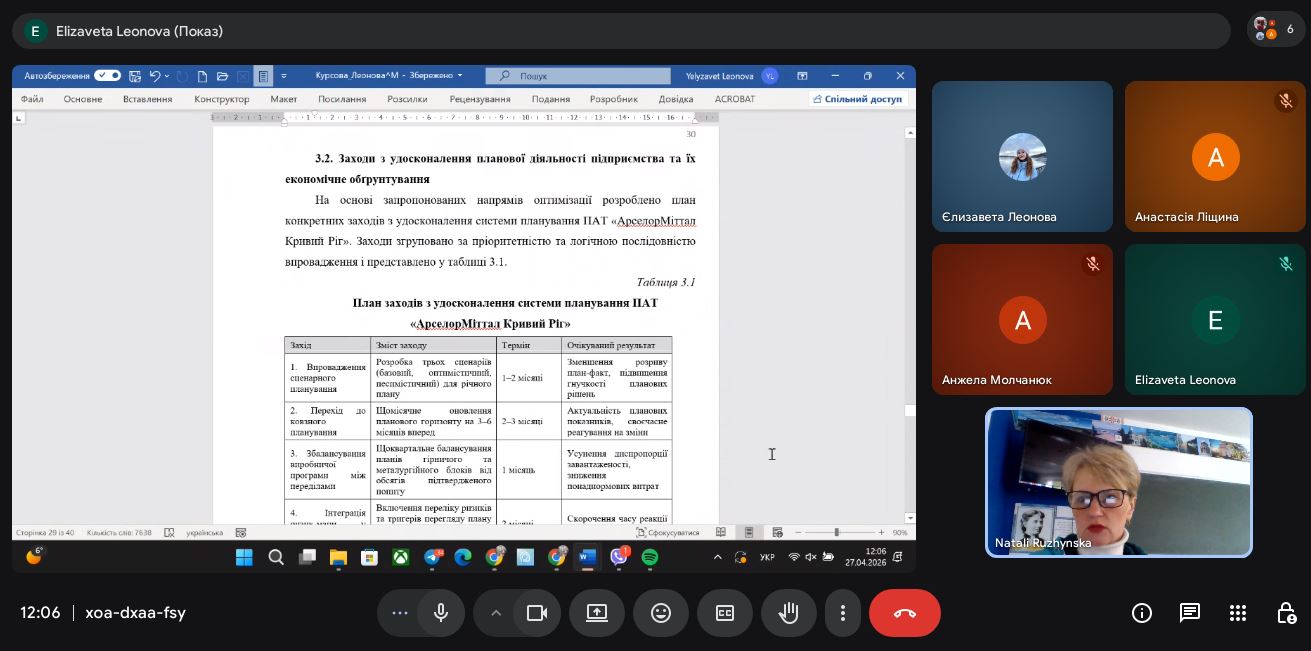Image resolution: width=1311 pixels, height=651 pixels.
Task: Open the Activities grid icon
Action: click(x=1238, y=613)
